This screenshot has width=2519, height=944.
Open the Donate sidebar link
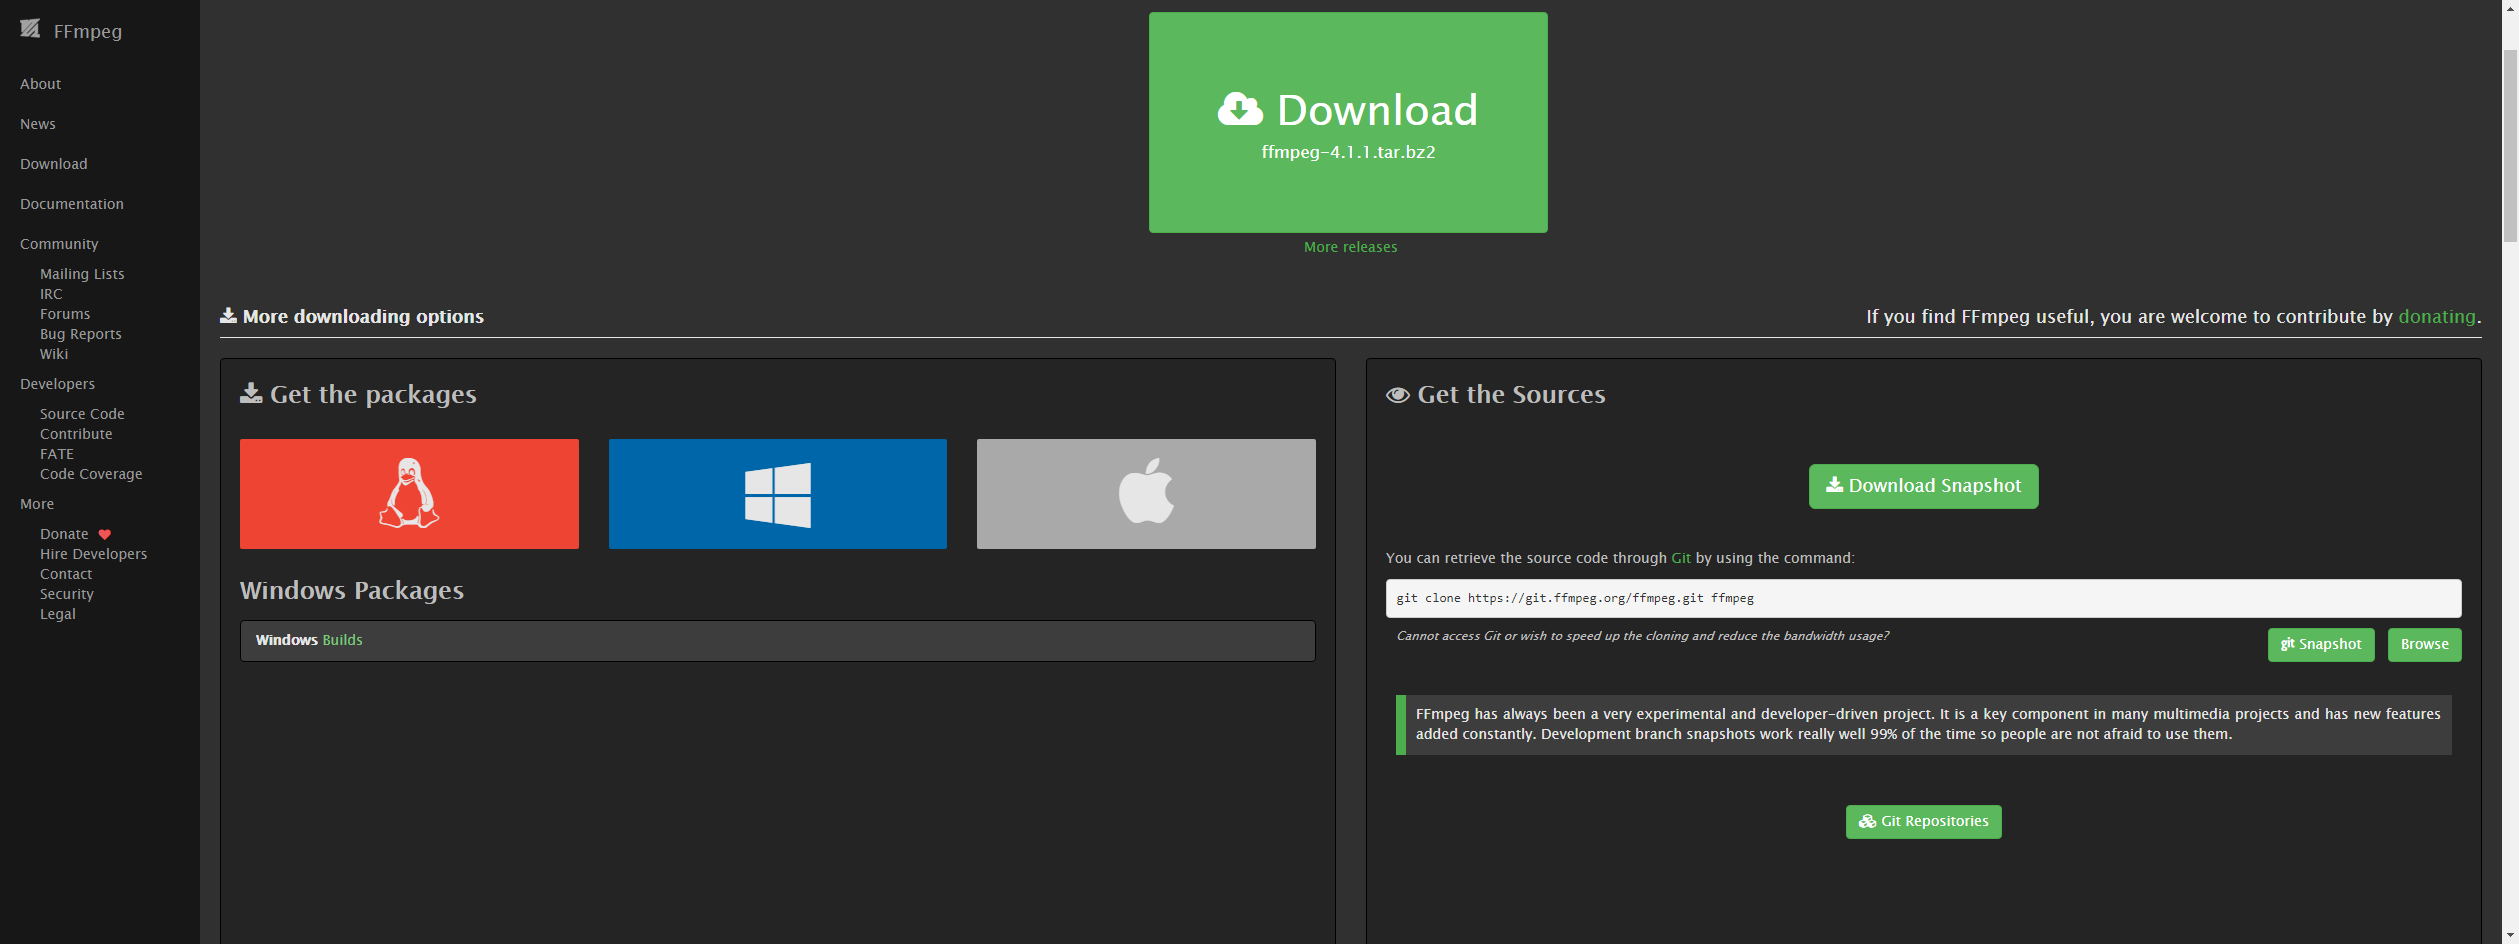tap(64, 534)
